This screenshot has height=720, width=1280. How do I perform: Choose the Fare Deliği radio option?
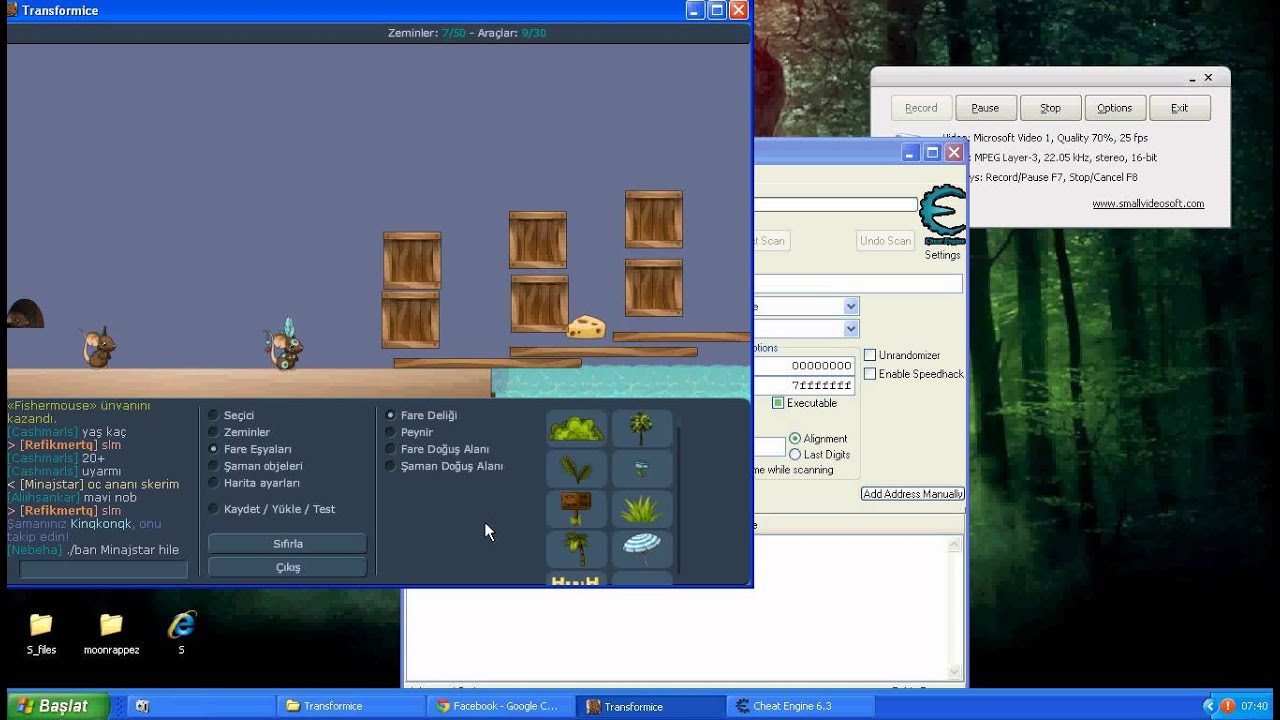(x=390, y=415)
